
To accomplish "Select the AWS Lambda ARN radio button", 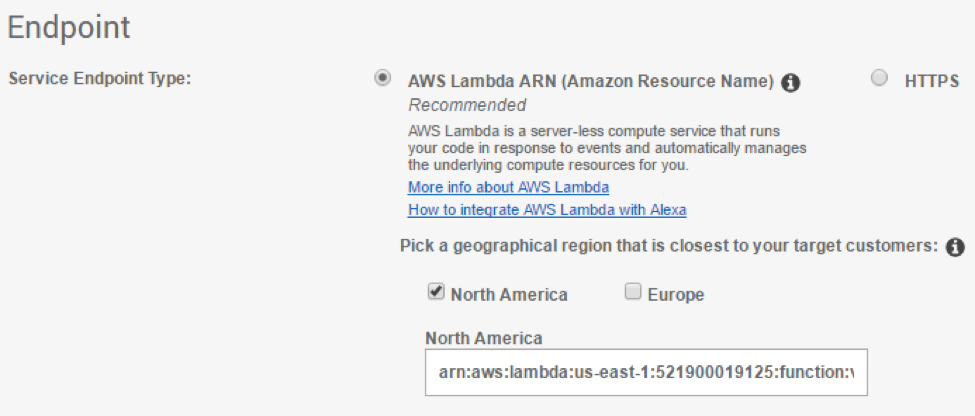I will click(x=382, y=79).
